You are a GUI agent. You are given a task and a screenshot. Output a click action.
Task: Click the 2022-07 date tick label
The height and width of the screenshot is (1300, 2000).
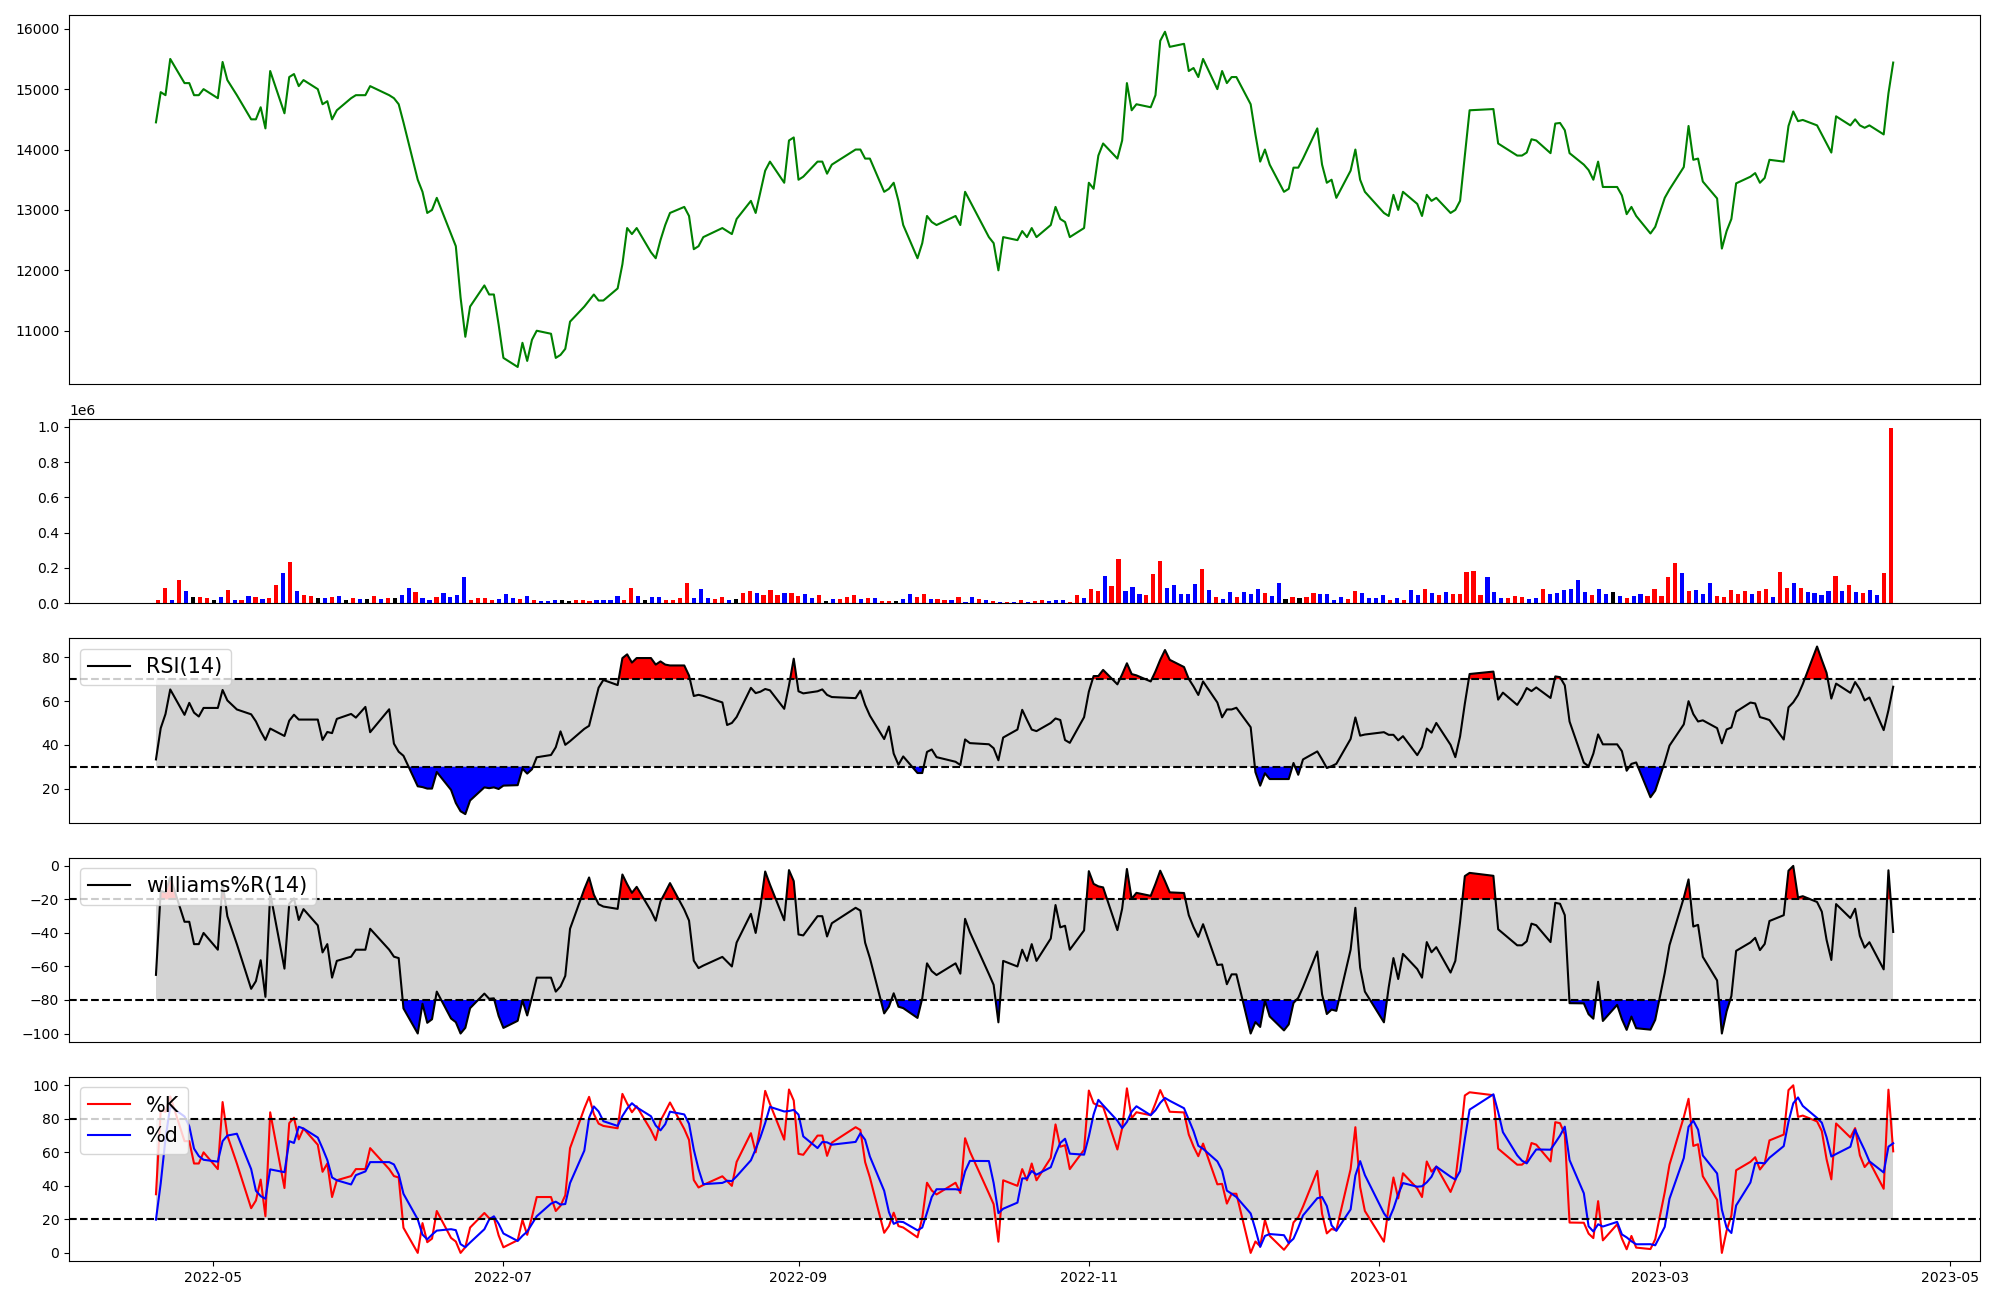coord(503,1277)
